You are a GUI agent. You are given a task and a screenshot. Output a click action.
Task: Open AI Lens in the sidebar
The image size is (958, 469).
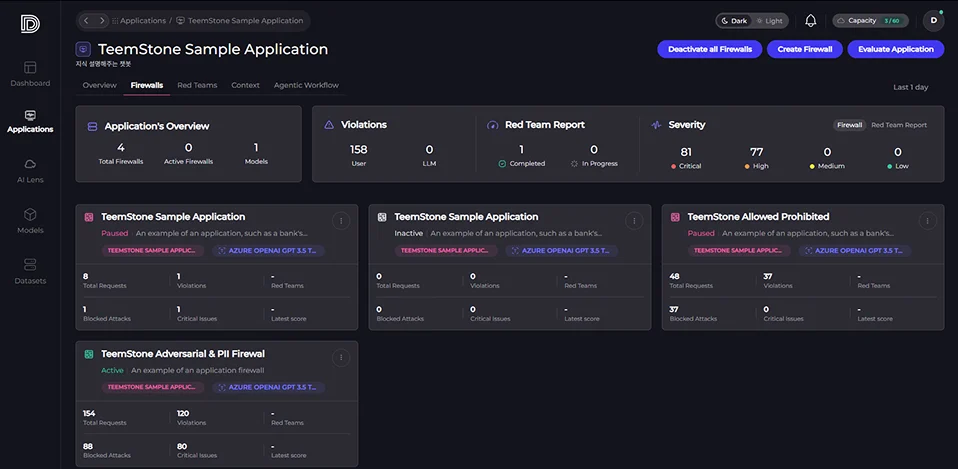pos(30,171)
